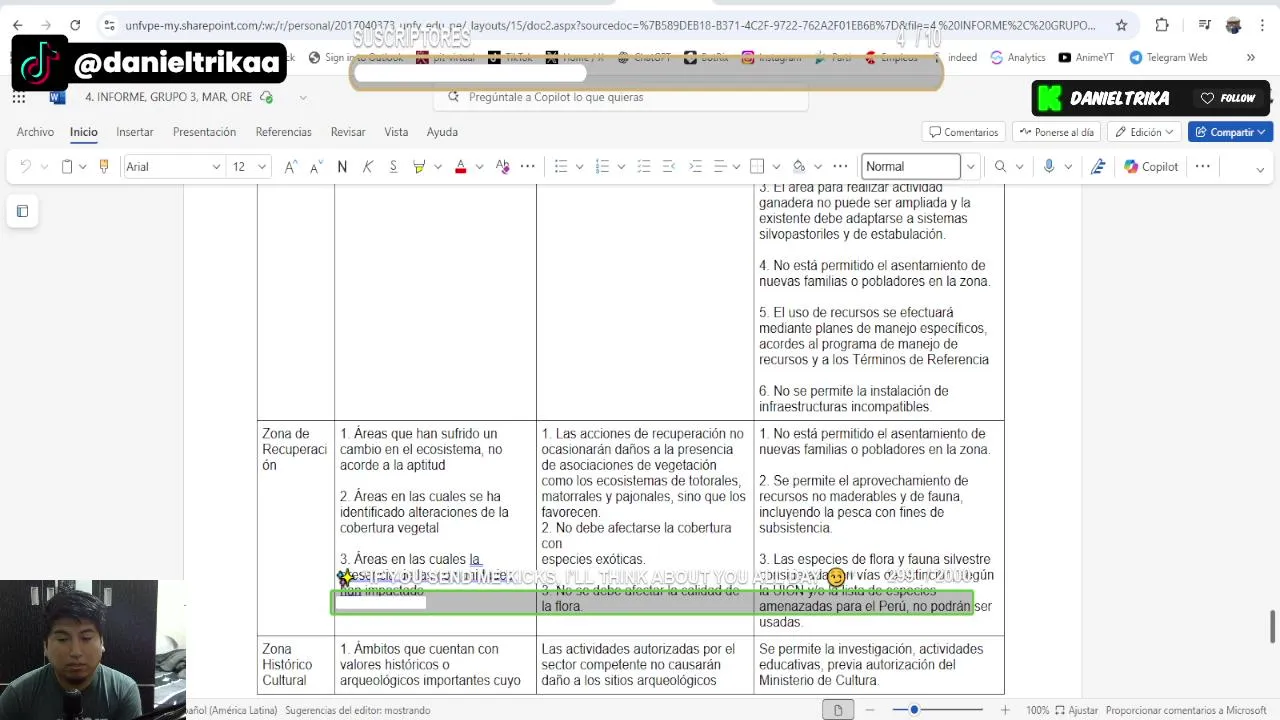This screenshot has width=1280, height=720.
Task: Switch to the Presentación tab
Action: tap(204, 132)
